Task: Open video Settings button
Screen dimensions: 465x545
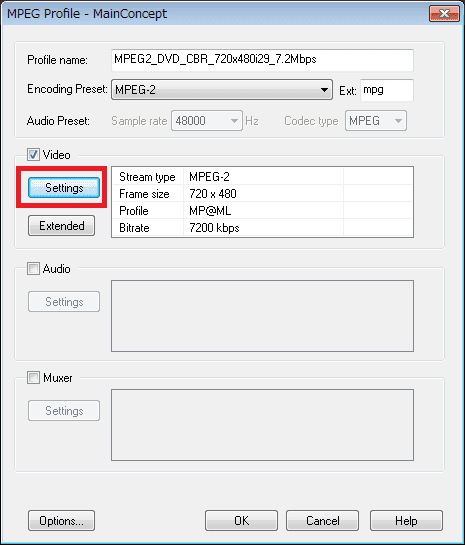Action: coord(64,188)
